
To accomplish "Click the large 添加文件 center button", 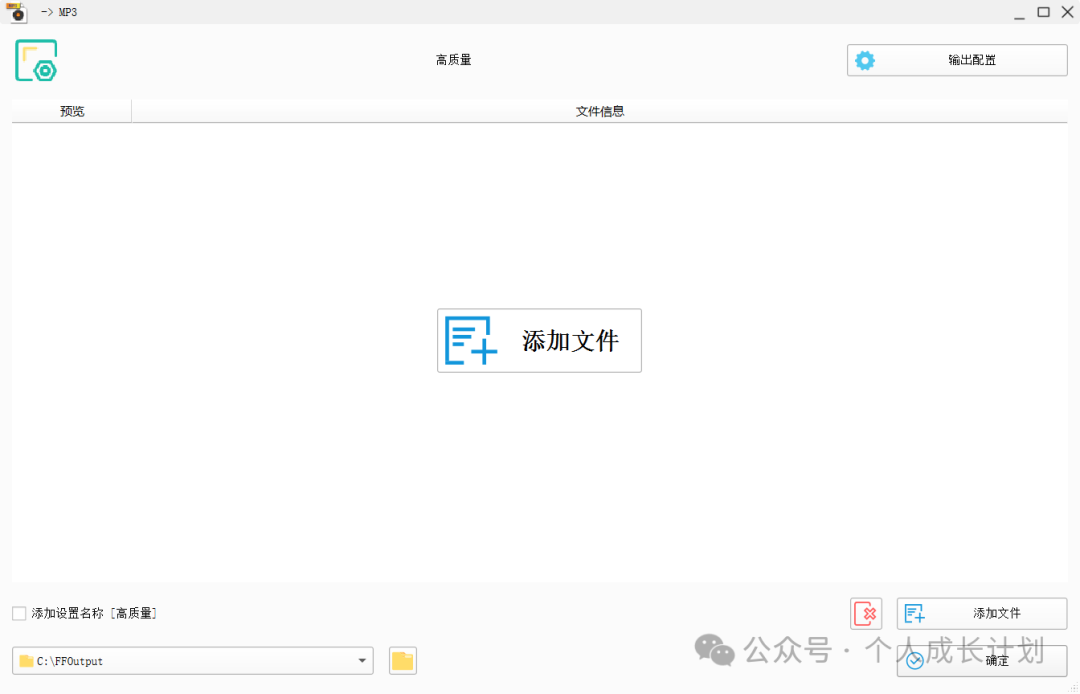I will [539, 340].
